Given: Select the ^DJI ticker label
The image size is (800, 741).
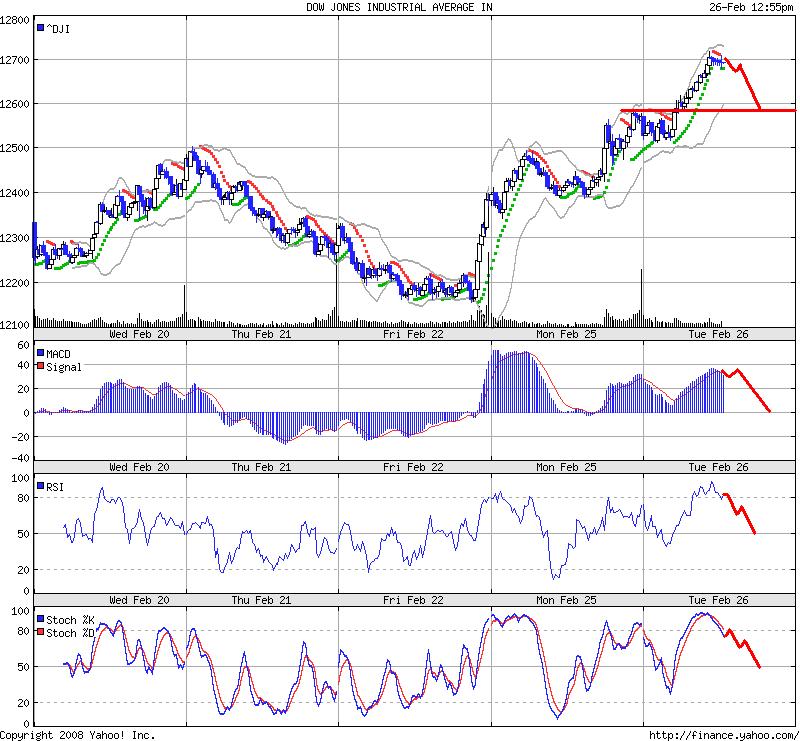Looking at the screenshot, I should click(58, 29).
